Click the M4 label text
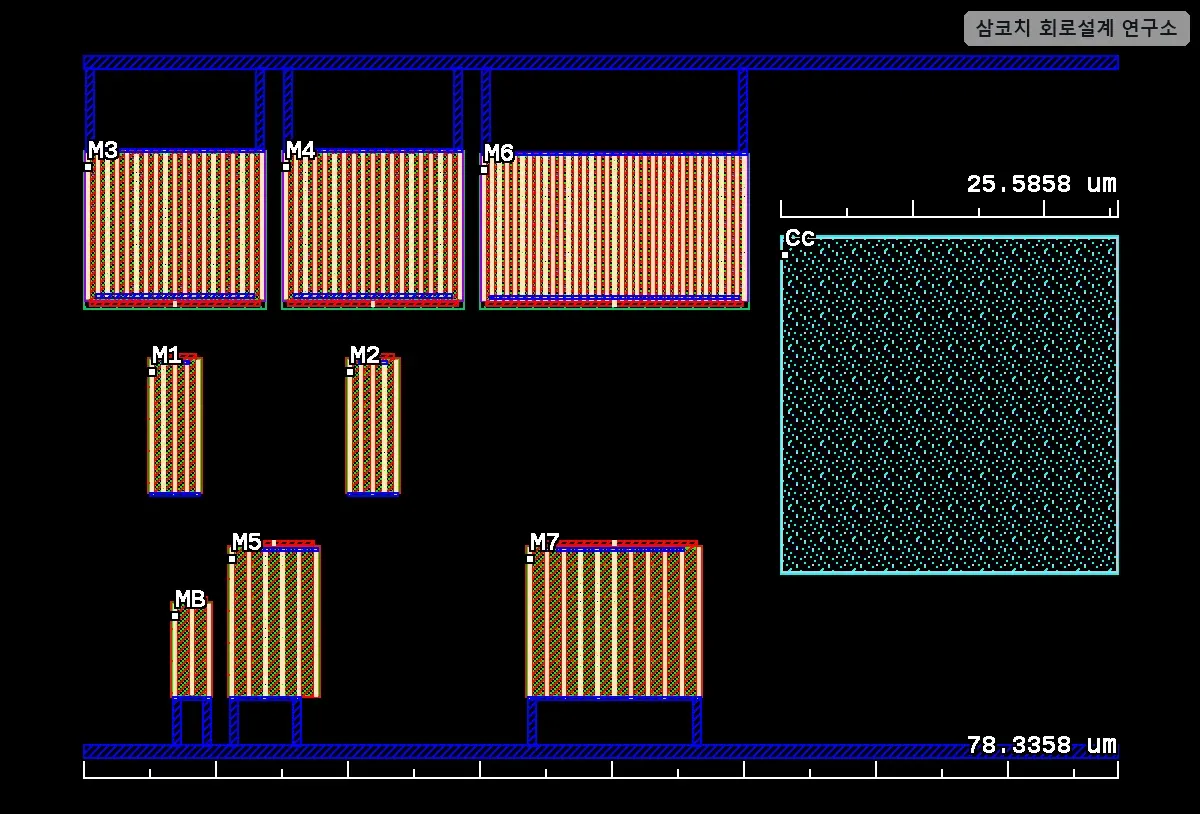Viewport: 1200px width, 814px height. pos(301,151)
